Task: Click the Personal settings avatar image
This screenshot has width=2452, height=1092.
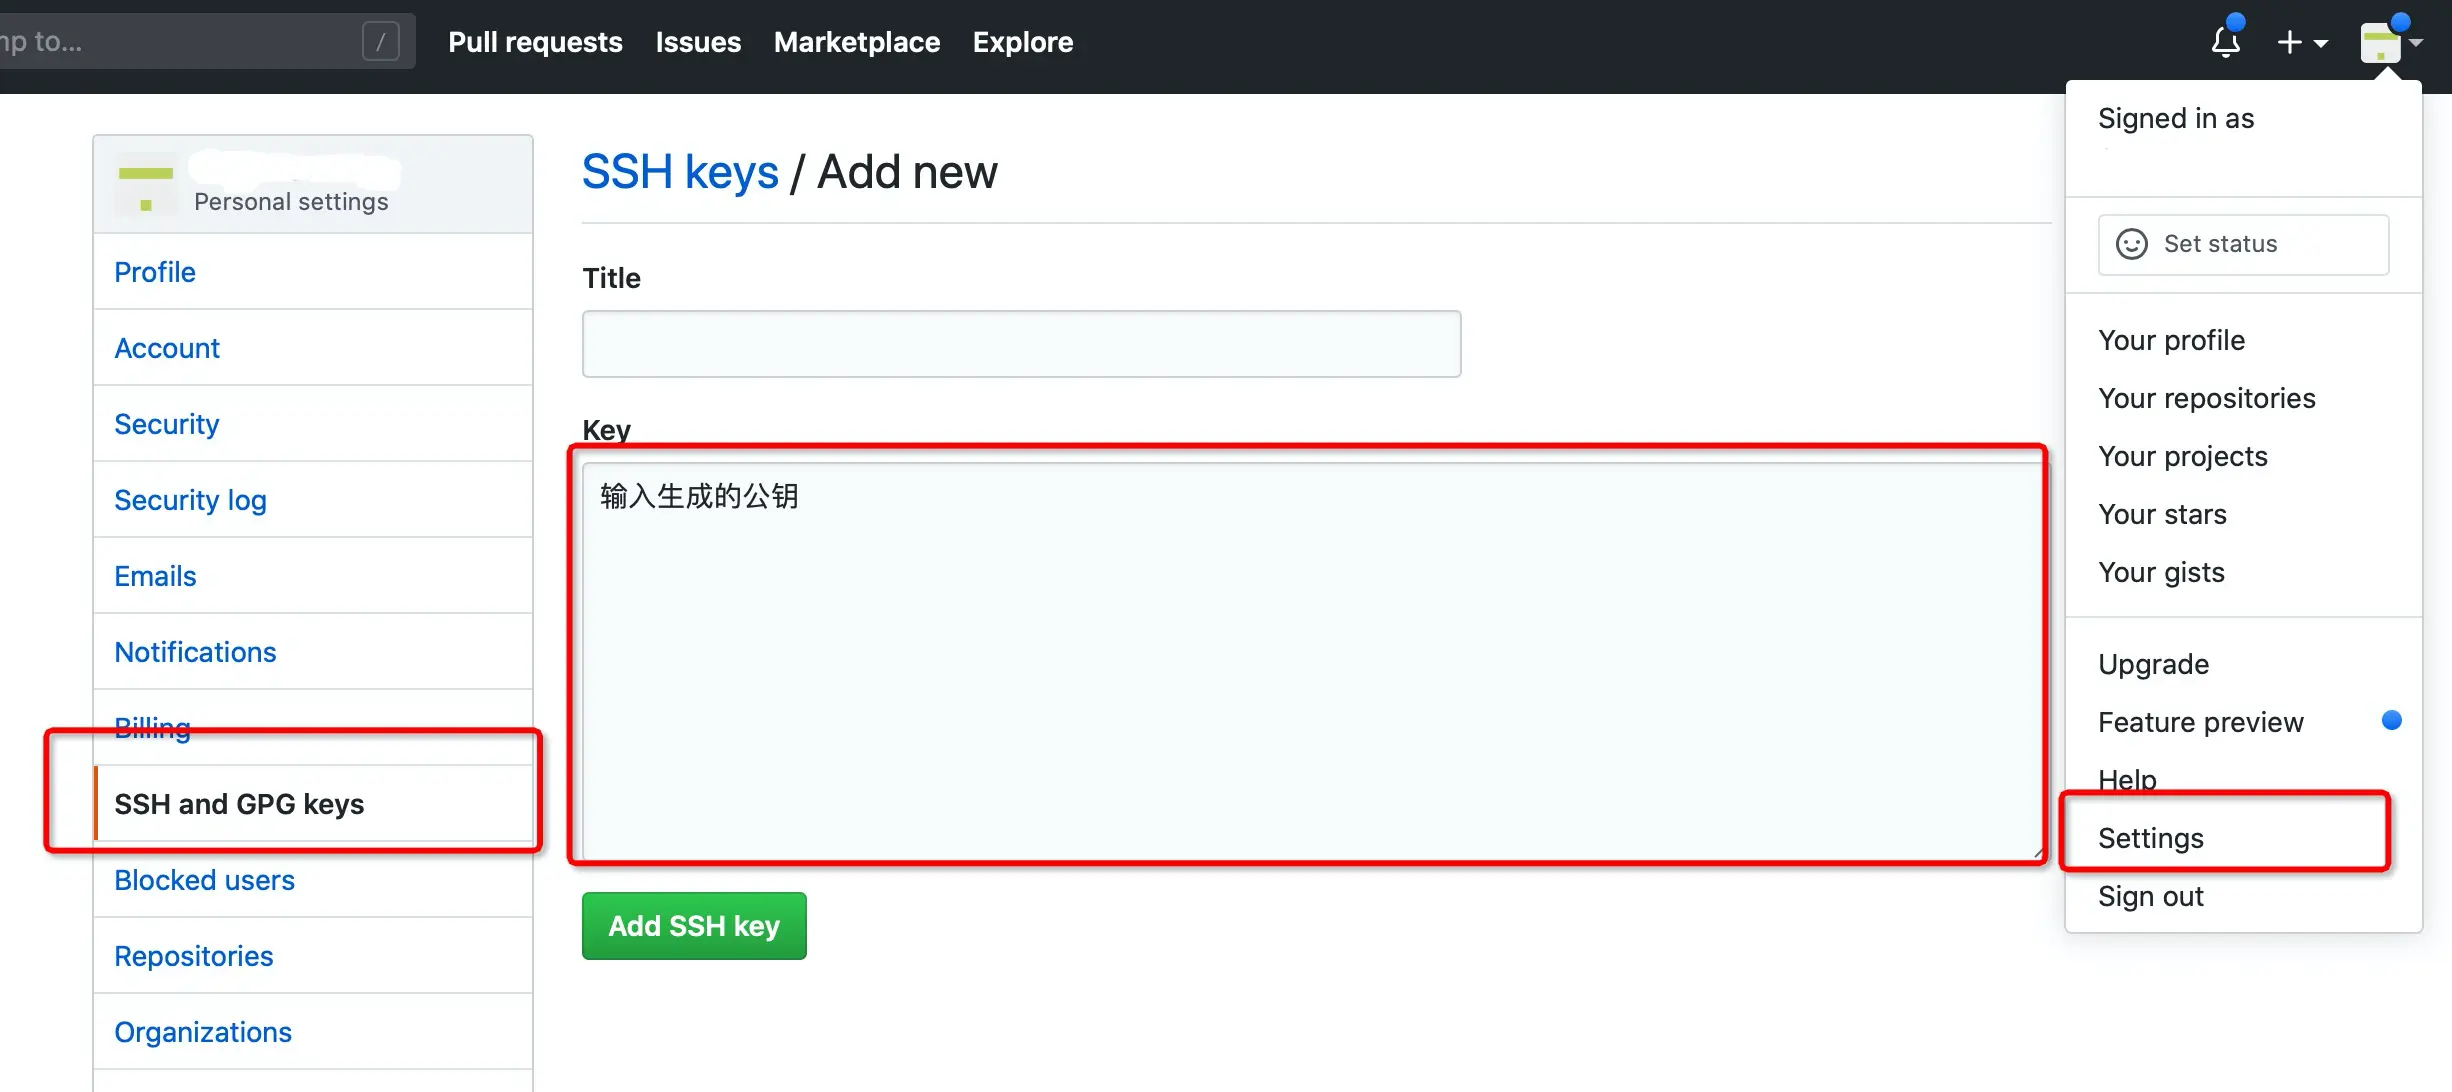Action: coord(146,185)
